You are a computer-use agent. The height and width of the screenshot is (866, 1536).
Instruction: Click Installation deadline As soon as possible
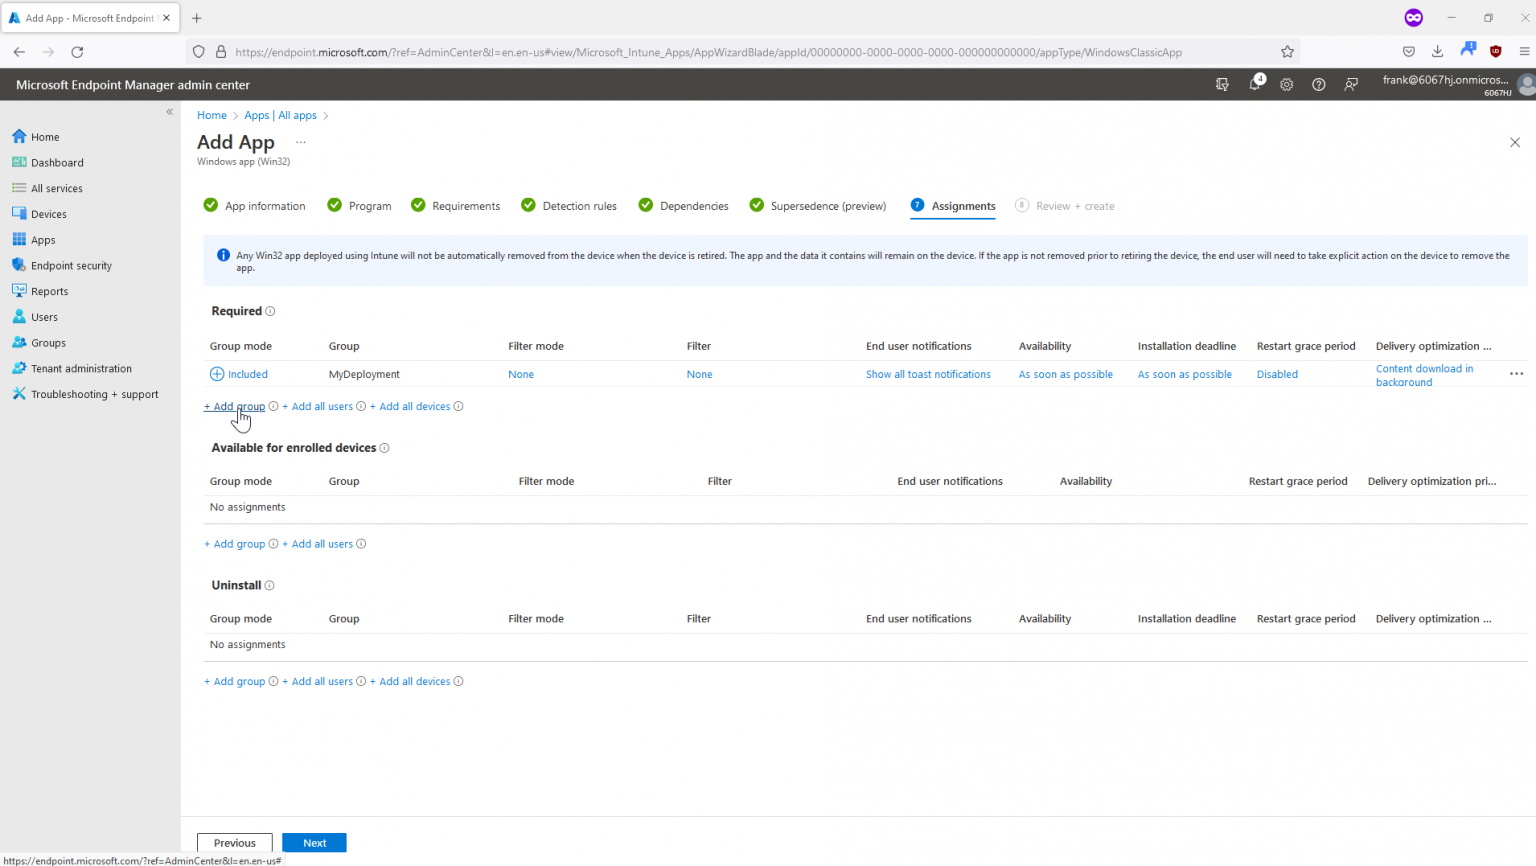pyautogui.click(x=1185, y=374)
